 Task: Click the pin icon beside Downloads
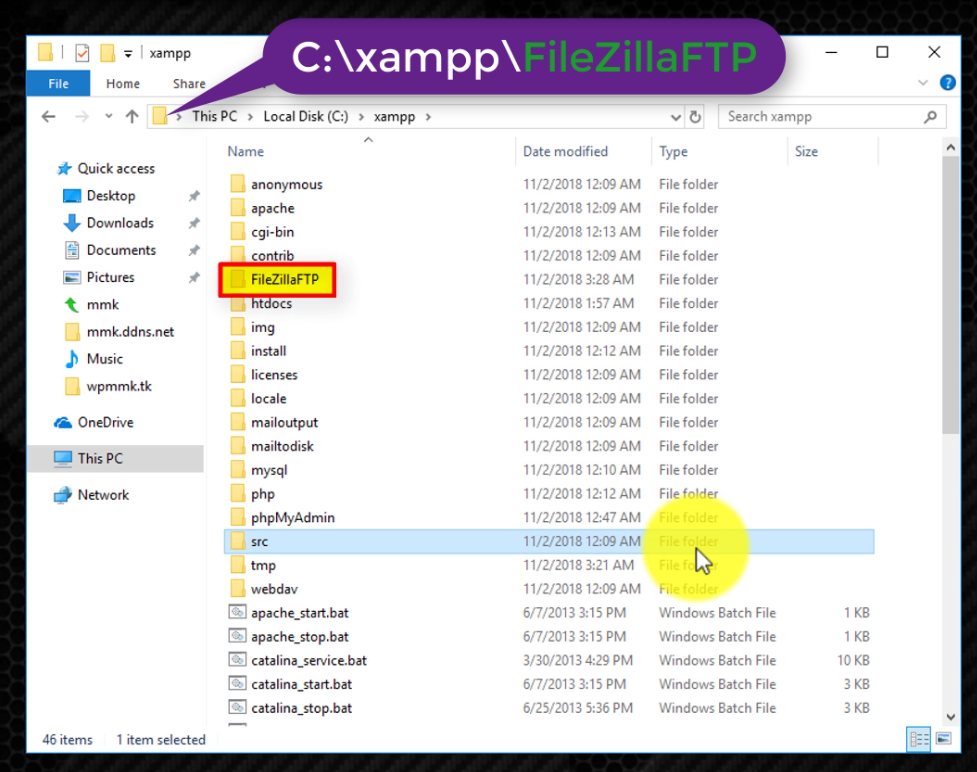click(x=194, y=223)
